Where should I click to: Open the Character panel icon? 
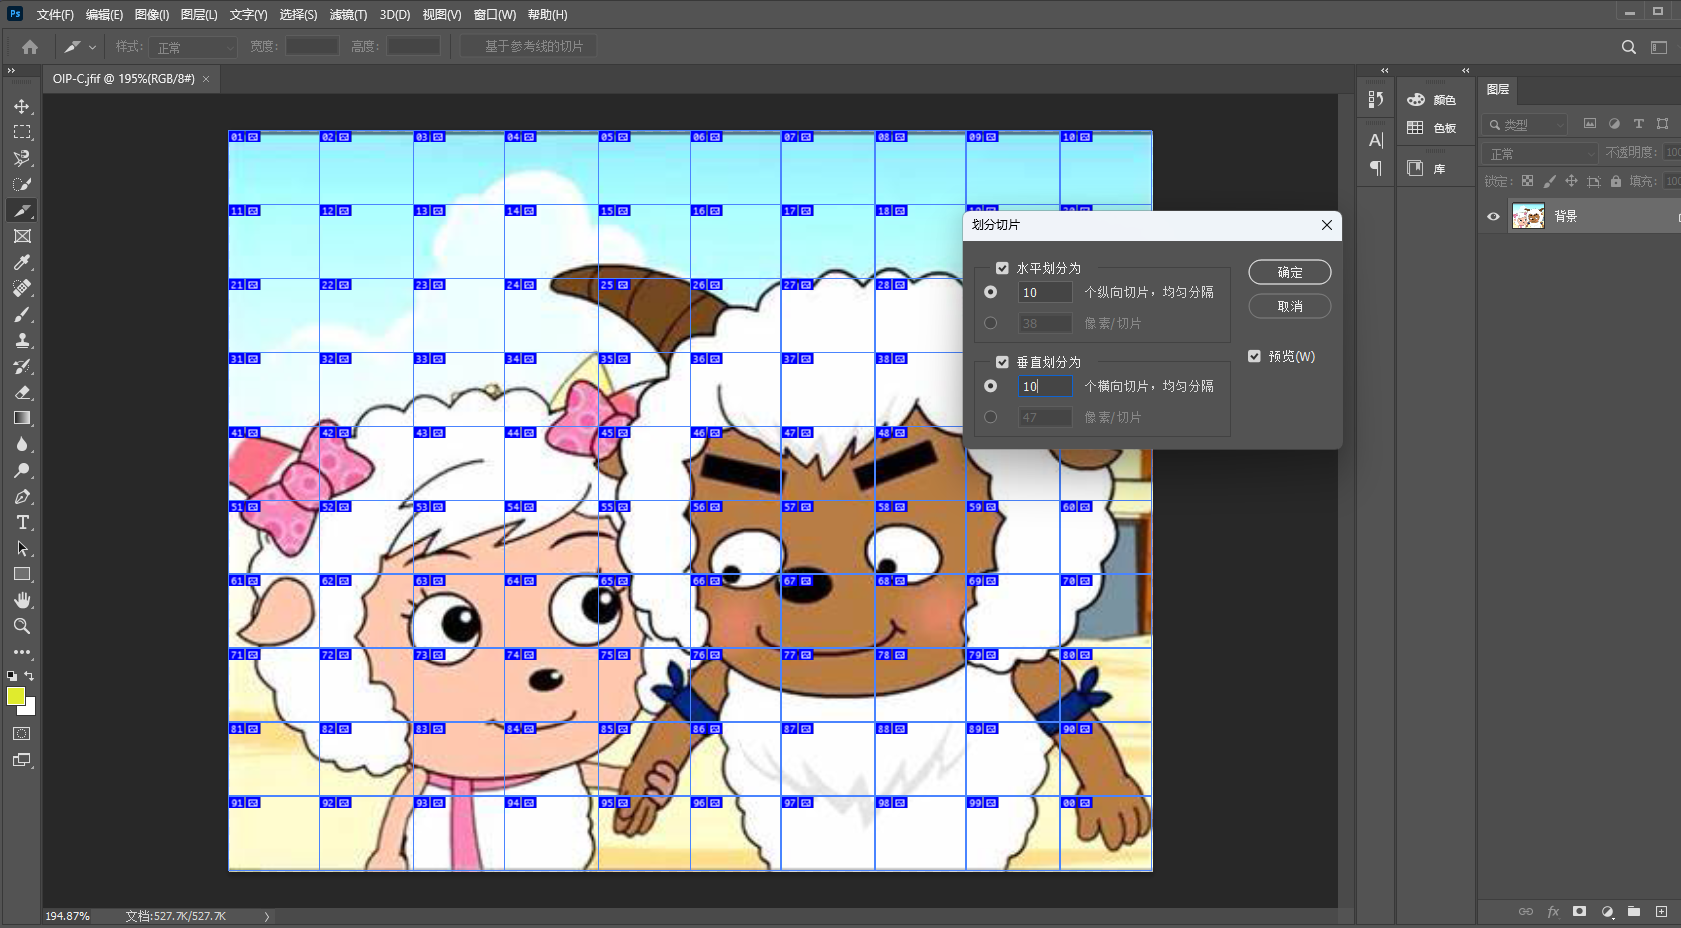1376,140
